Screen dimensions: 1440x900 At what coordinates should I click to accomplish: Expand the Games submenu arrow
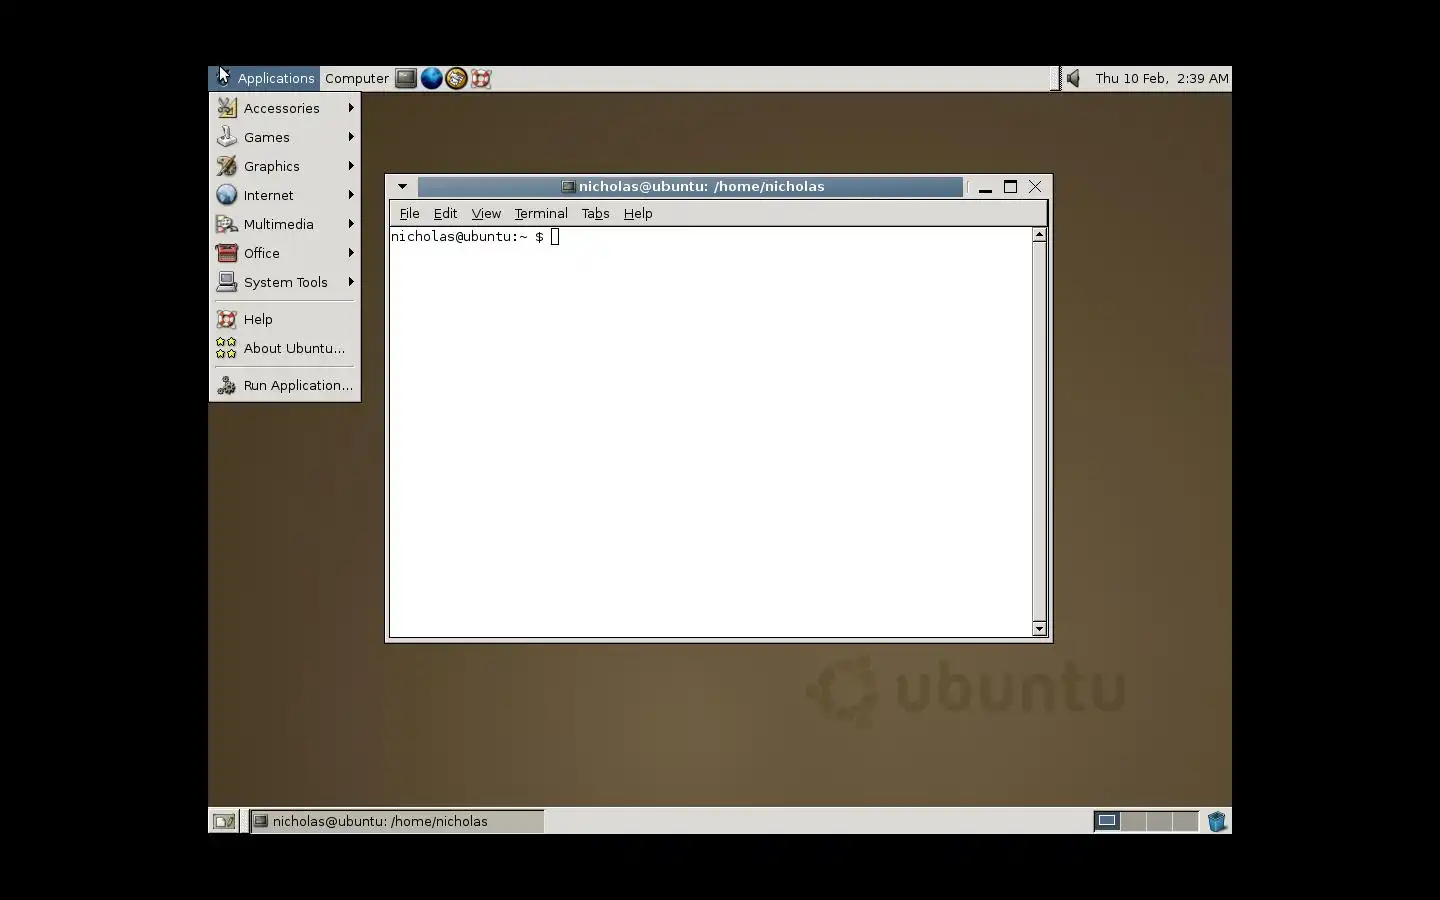(x=351, y=137)
